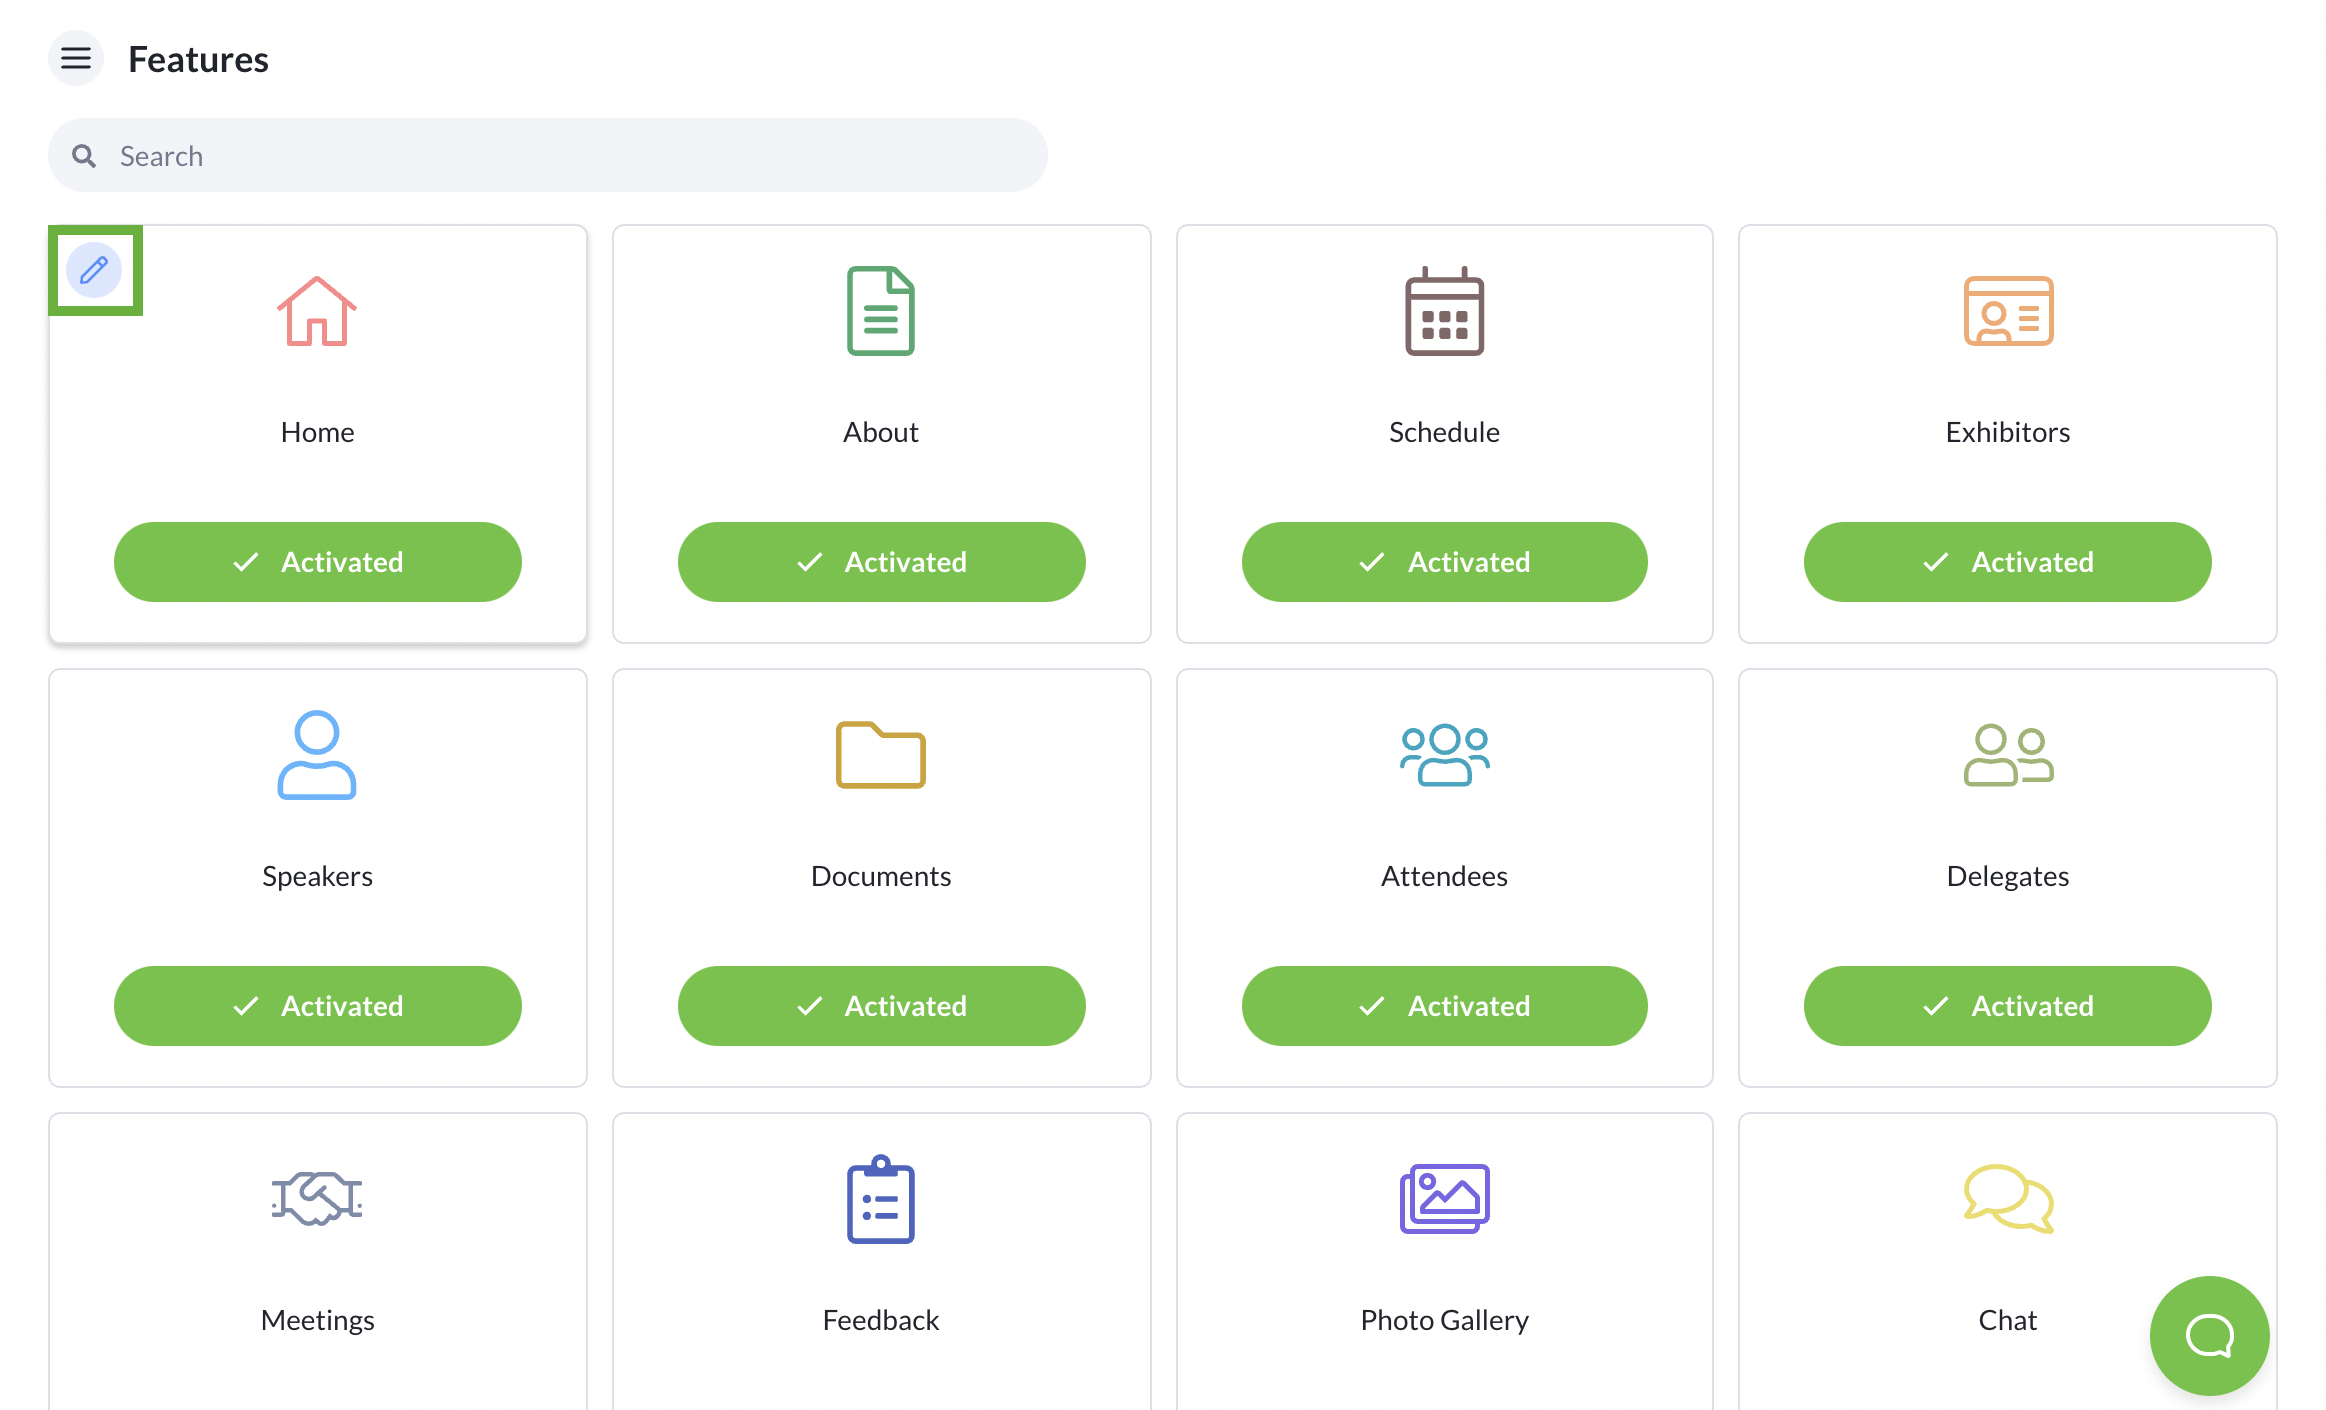
Task: Toggle the Schedule Activated button
Action: (1444, 562)
